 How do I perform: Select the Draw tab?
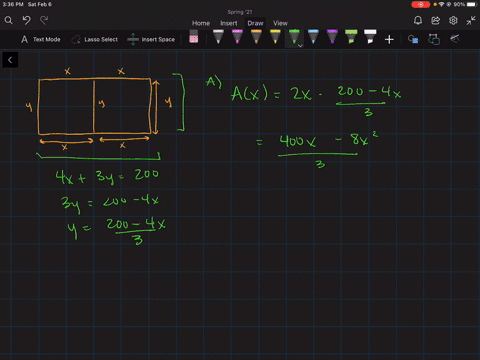point(255,23)
